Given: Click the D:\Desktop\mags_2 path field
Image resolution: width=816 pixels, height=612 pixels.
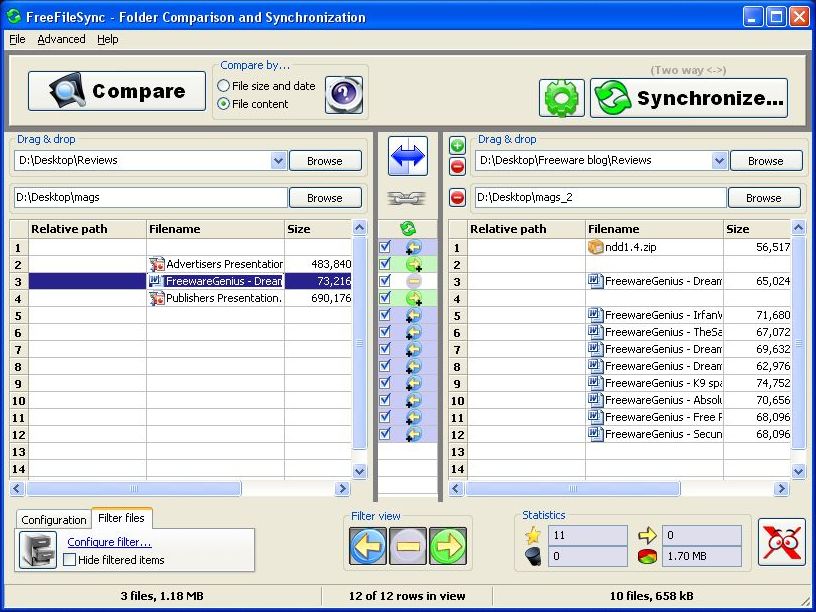Looking at the screenshot, I should 601,198.
